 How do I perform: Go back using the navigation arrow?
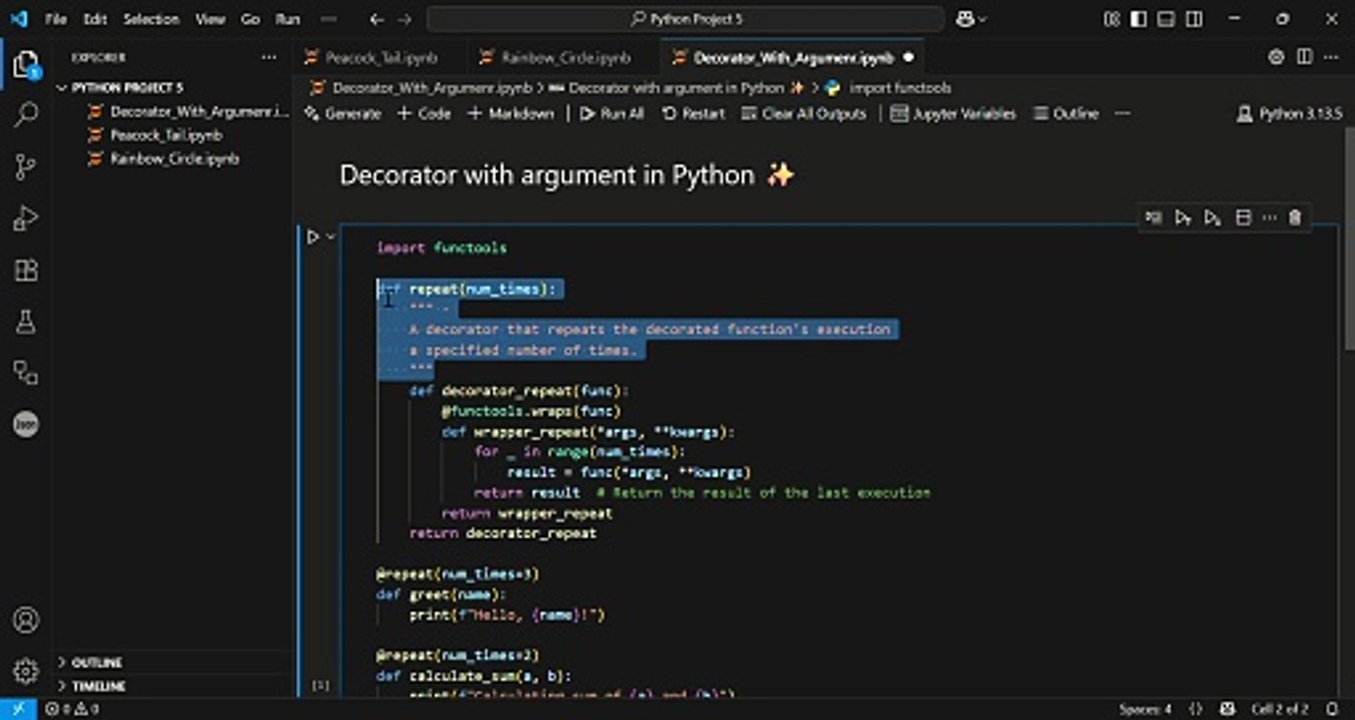click(376, 19)
